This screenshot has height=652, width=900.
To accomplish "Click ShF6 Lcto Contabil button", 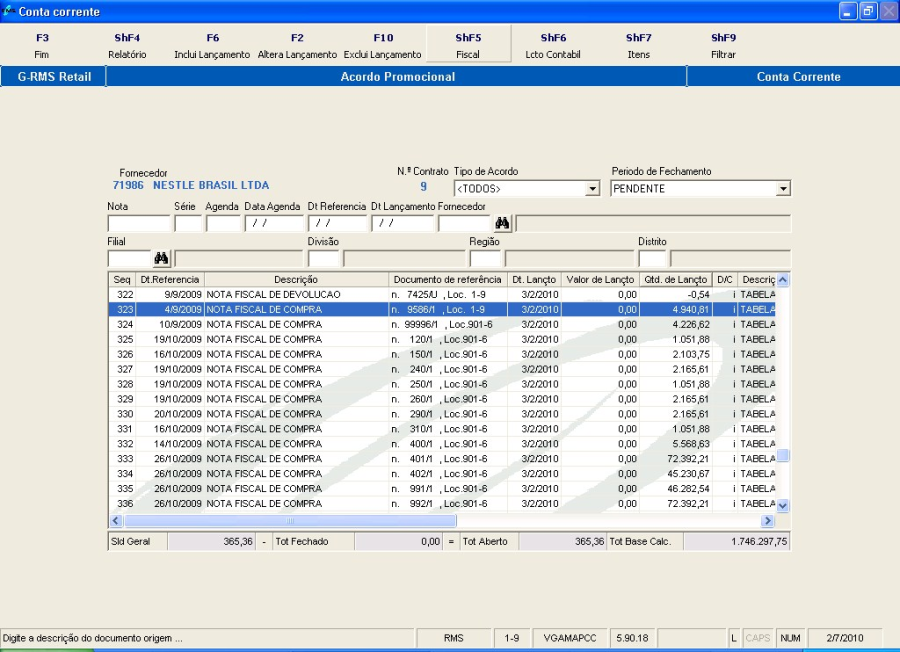I will [553, 45].
